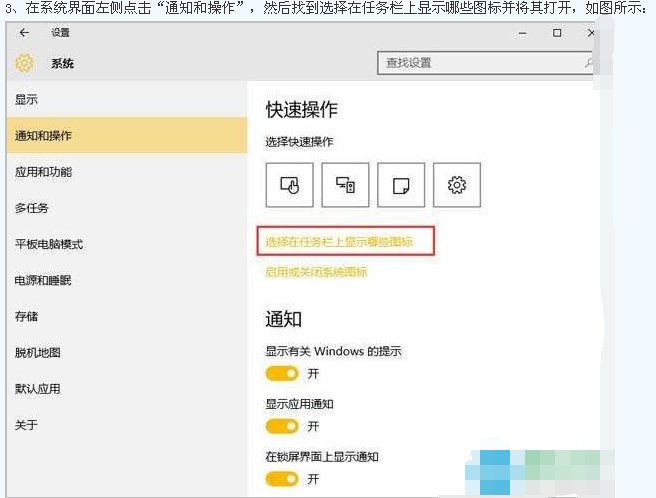Click the search magnifier icon
This screenshot has height=498, width=656.
[589, 63]
